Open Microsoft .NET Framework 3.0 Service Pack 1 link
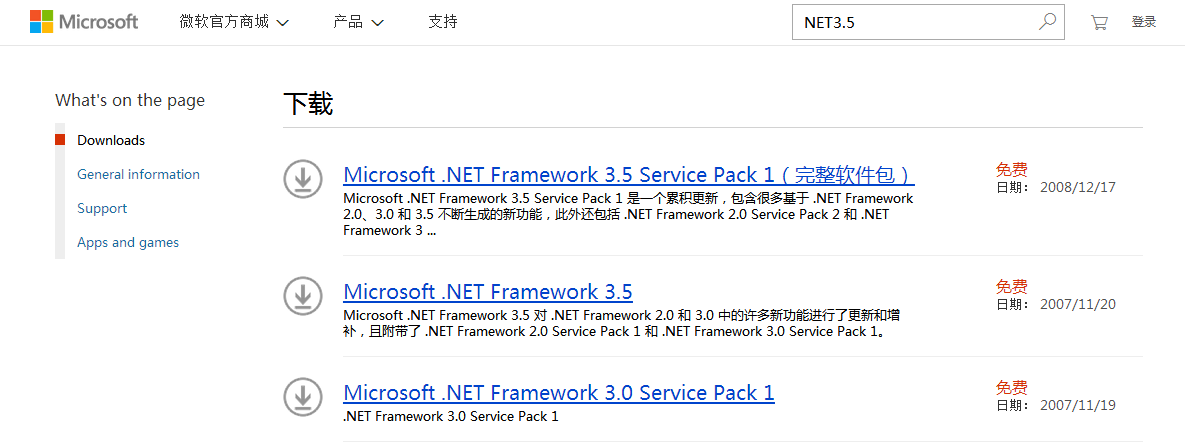This screenshot has width=1185, height=447. (x=558, y=393)
